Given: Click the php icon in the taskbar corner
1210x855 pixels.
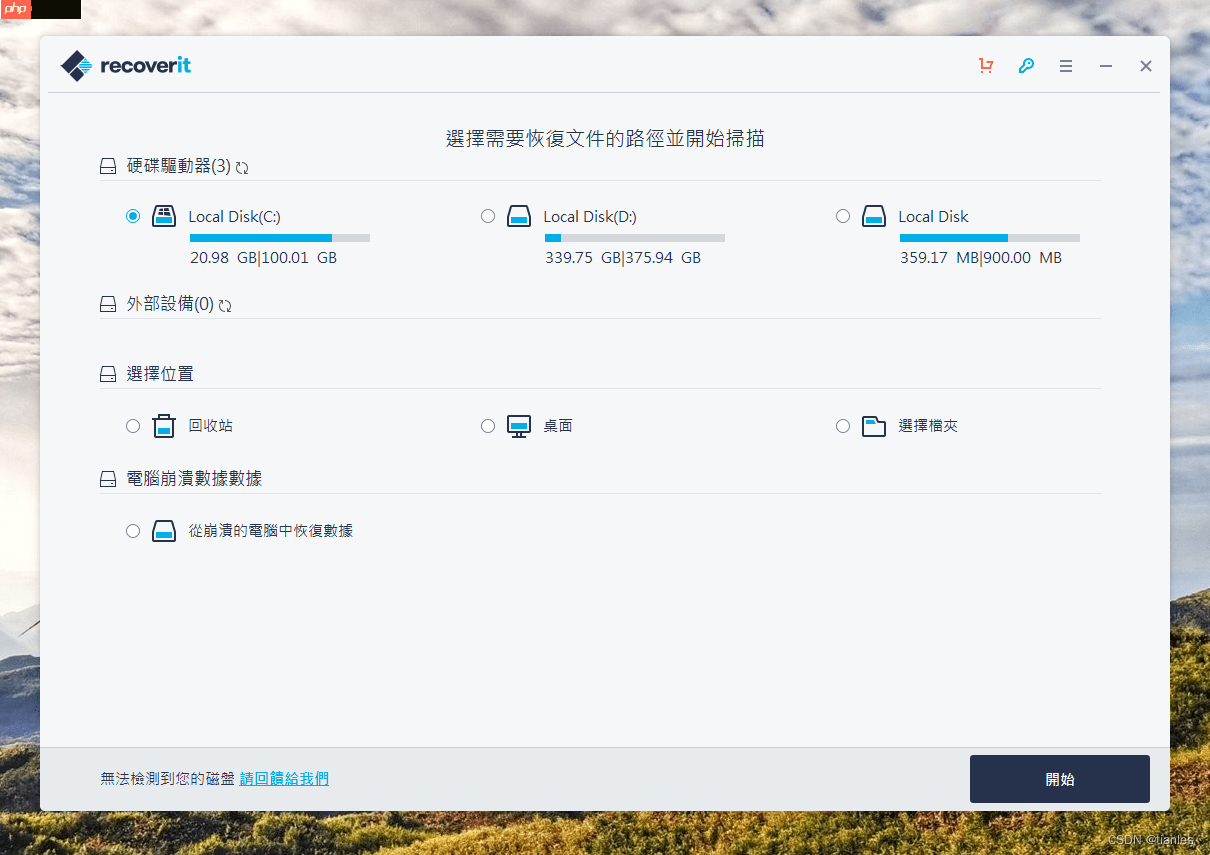Looking at the screenshot, I should pos(14,9).
